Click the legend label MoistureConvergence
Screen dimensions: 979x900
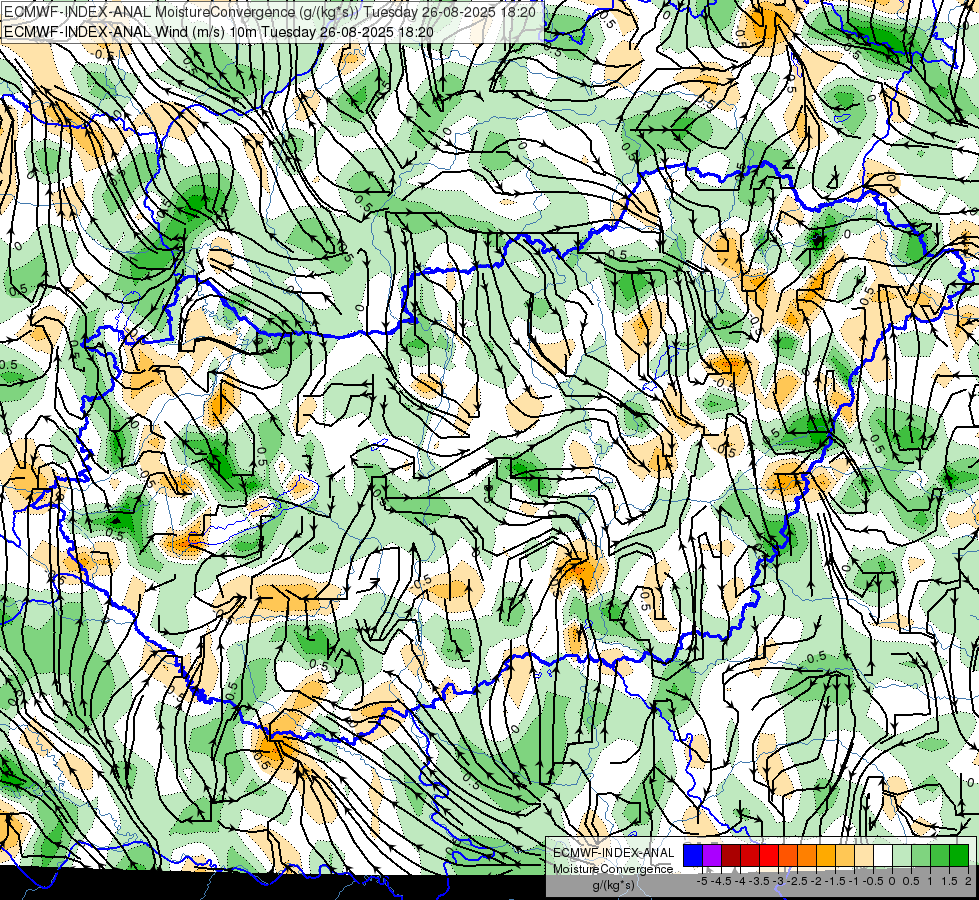click(x=613, y=869)
